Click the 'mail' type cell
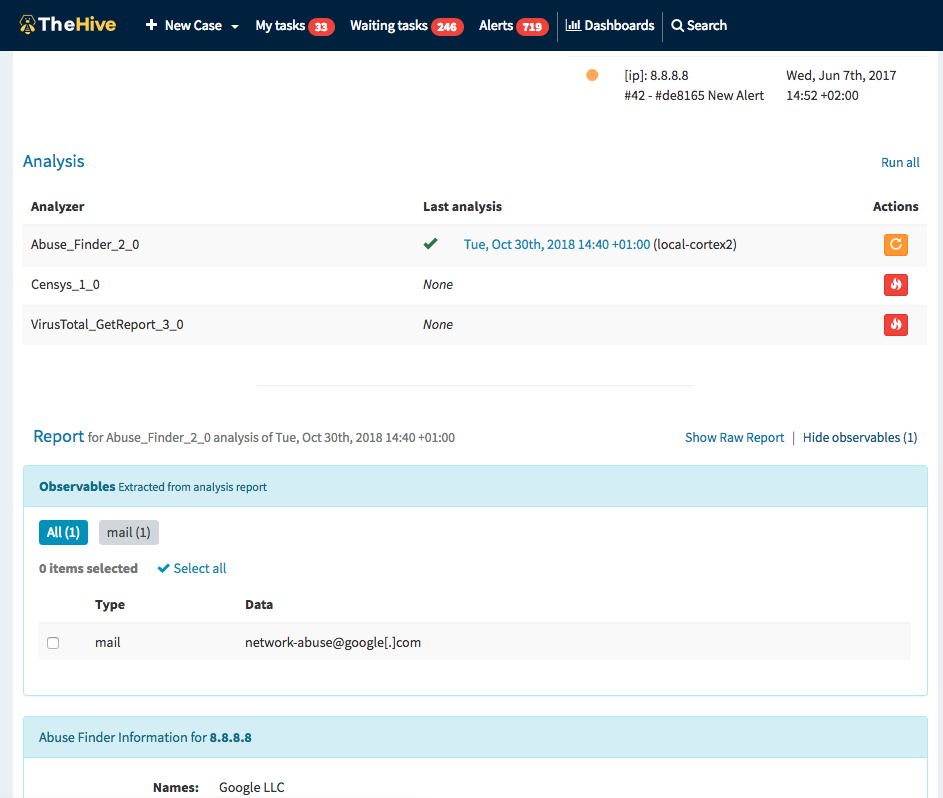Viewport: 943px width, 798px height. pos(108,642)
